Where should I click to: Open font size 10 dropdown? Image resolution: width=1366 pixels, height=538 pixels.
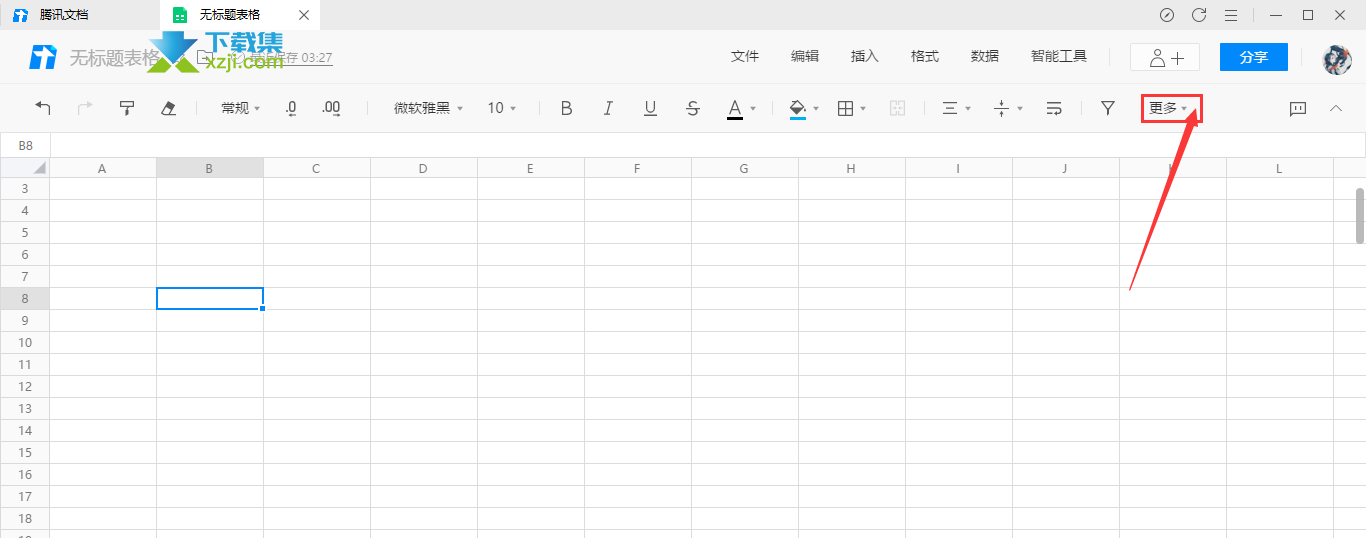coord(502,108)
